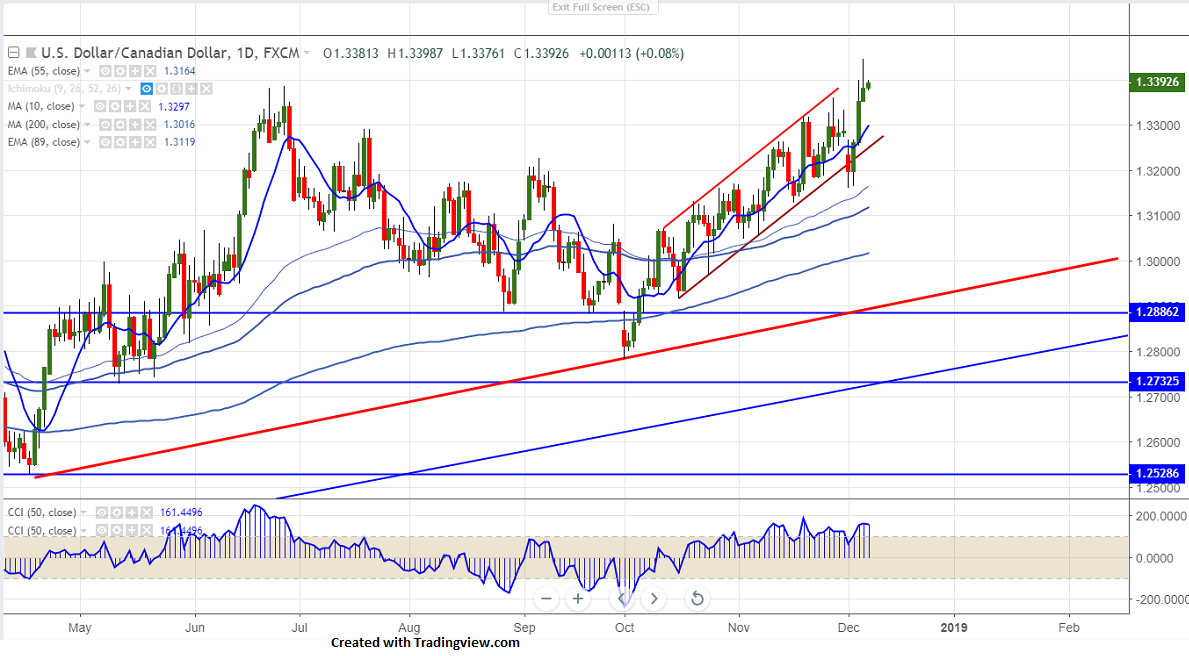Remove the first CCI indicator
Screen dimensions: 1189x656
(146, 513)
